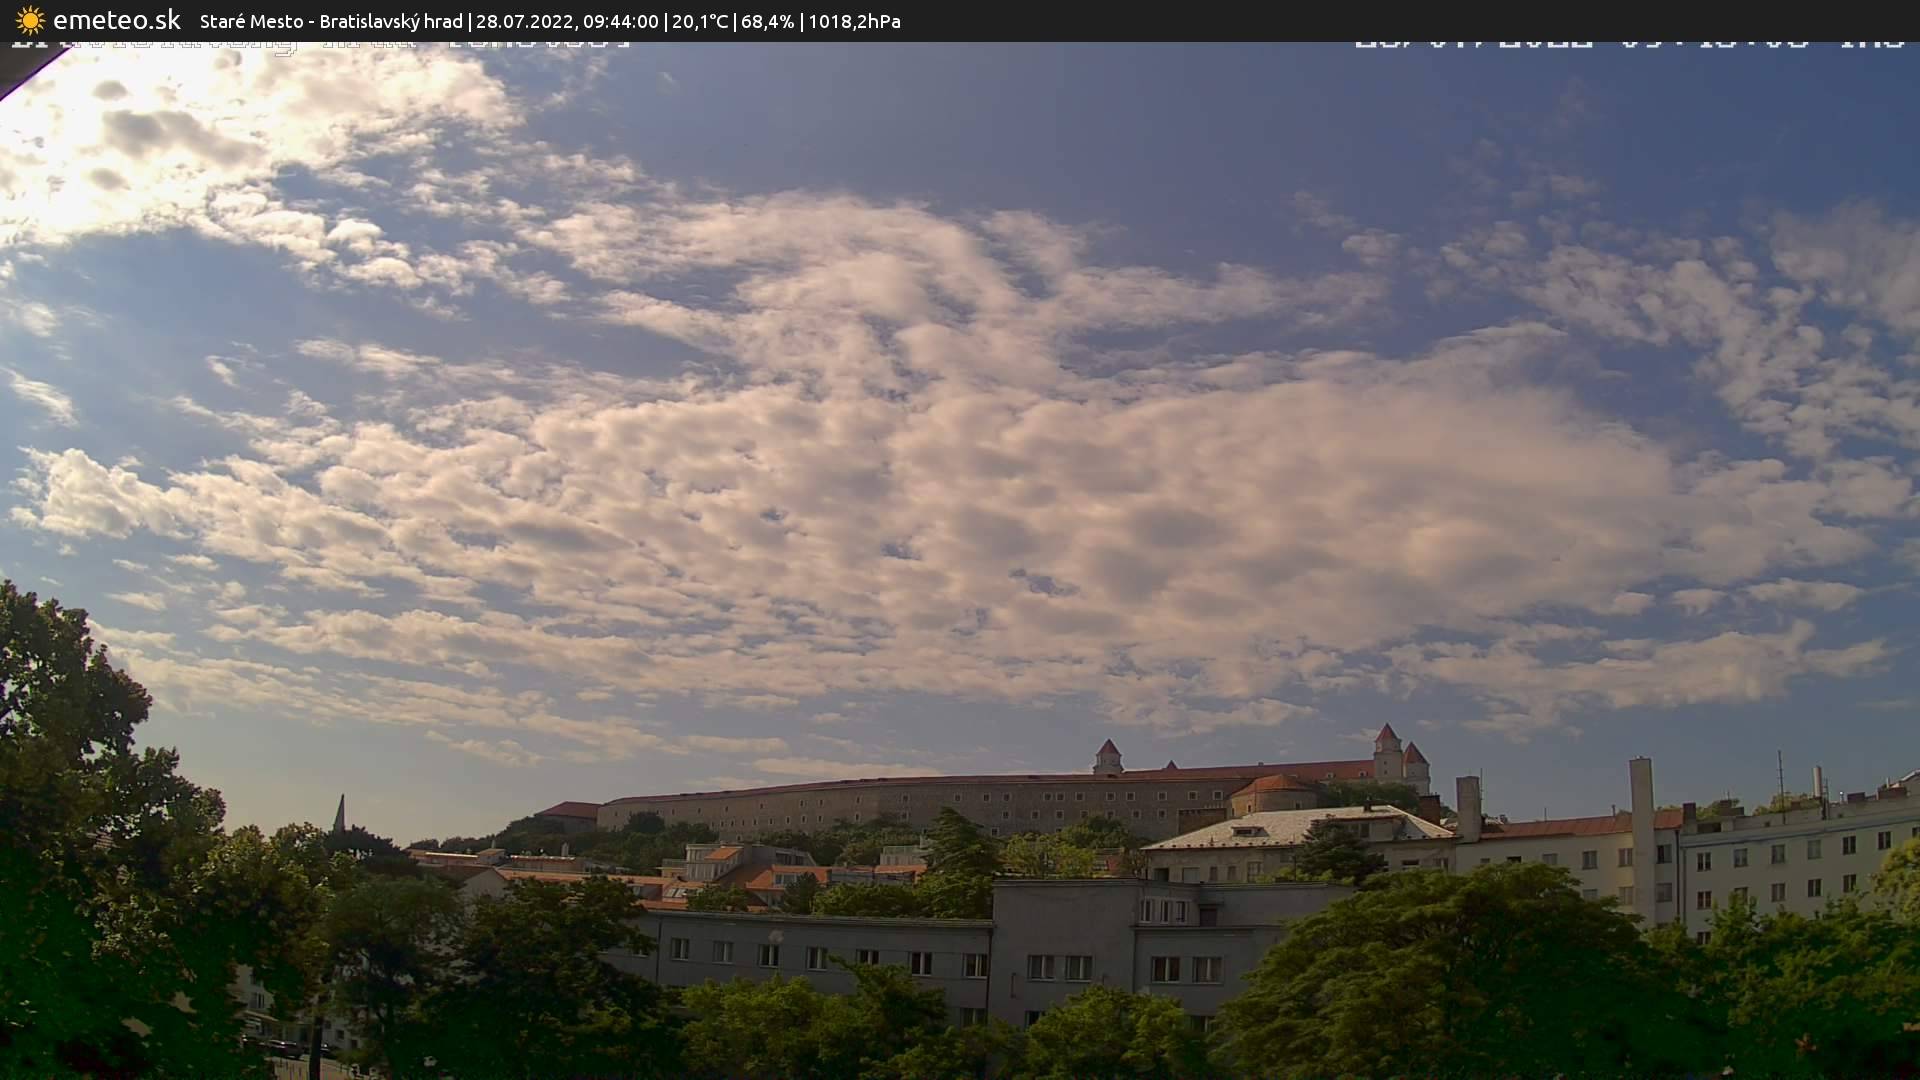
Task: Click the left castle corner tower
Action: point(1108,757)
